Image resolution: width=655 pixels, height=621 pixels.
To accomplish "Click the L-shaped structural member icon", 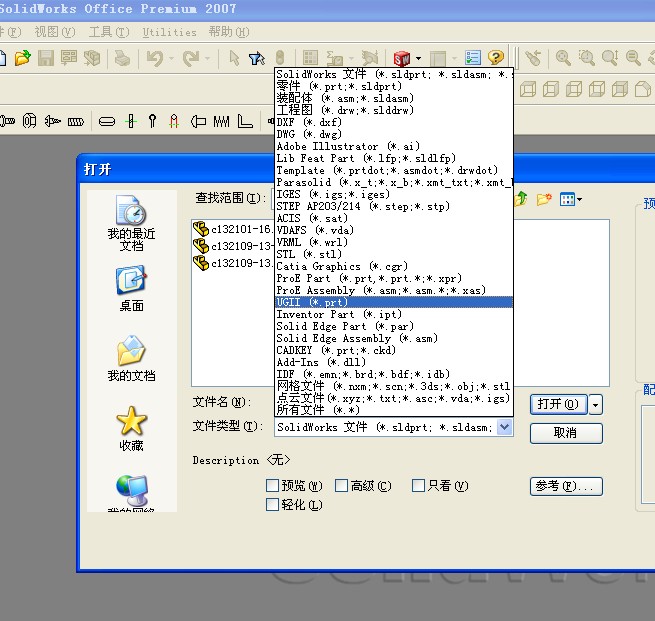I will point(245,122).
